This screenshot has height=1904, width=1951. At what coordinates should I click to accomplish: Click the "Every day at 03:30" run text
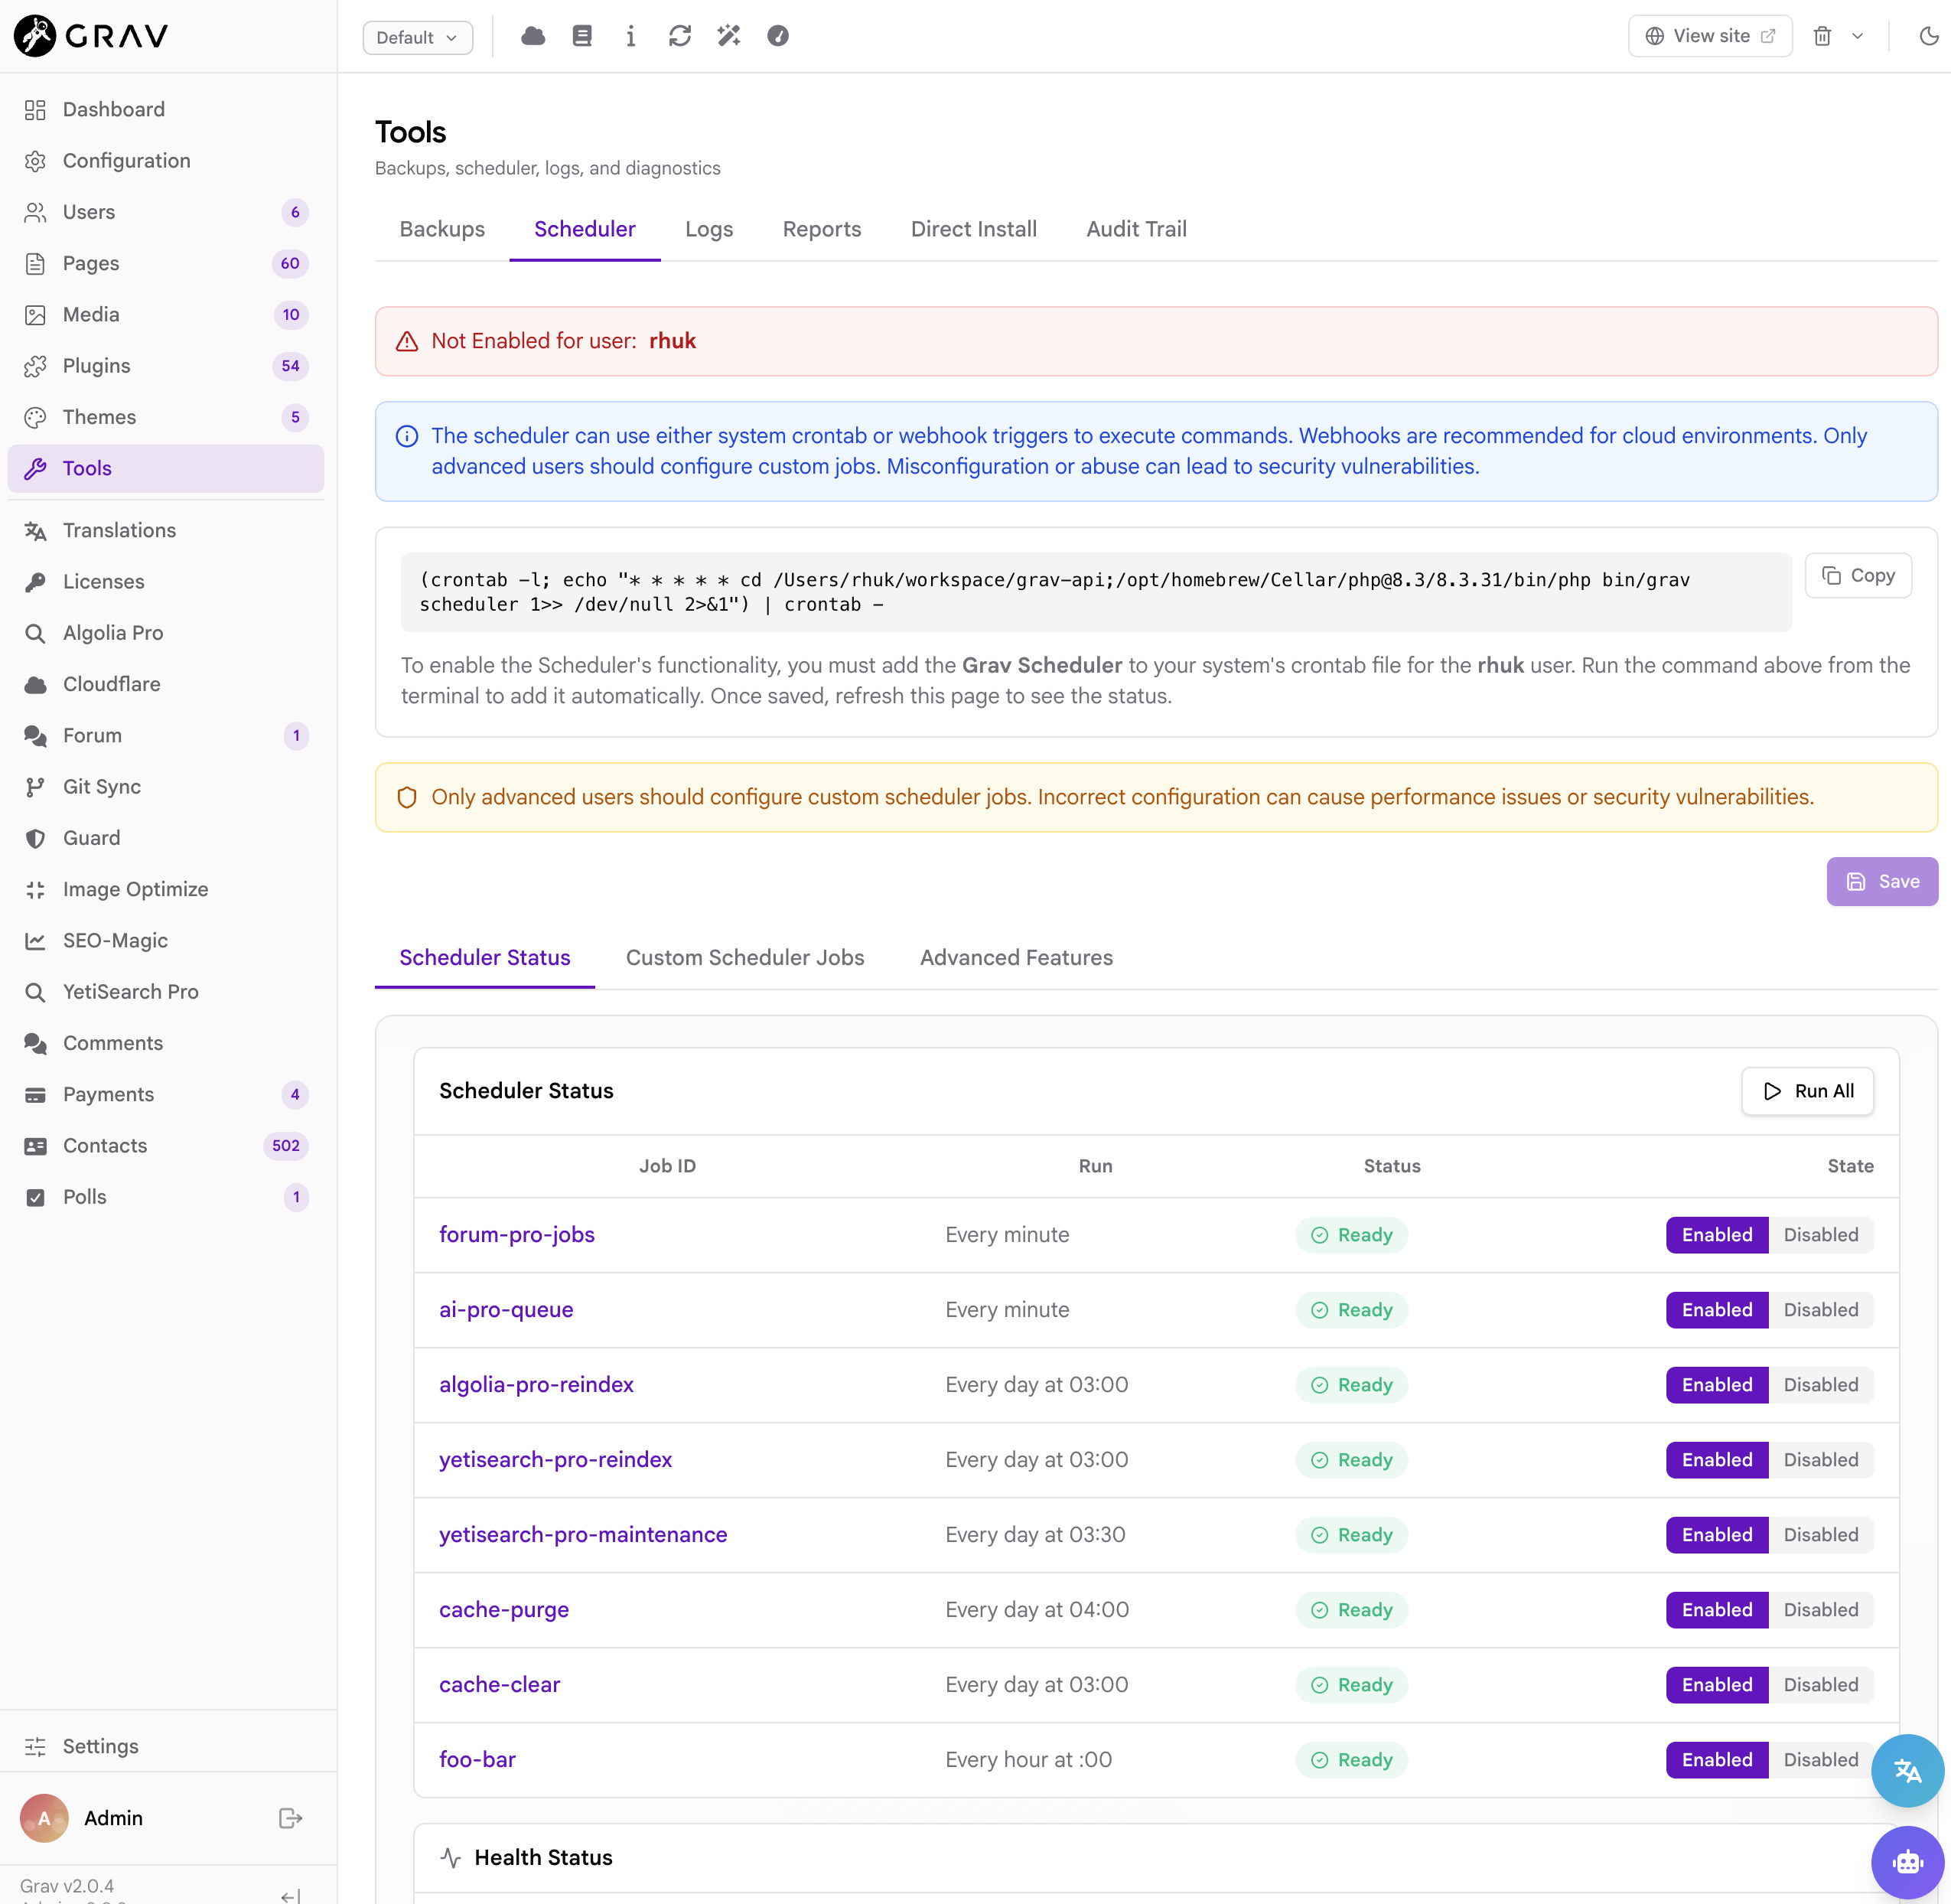(1035, 1535)
